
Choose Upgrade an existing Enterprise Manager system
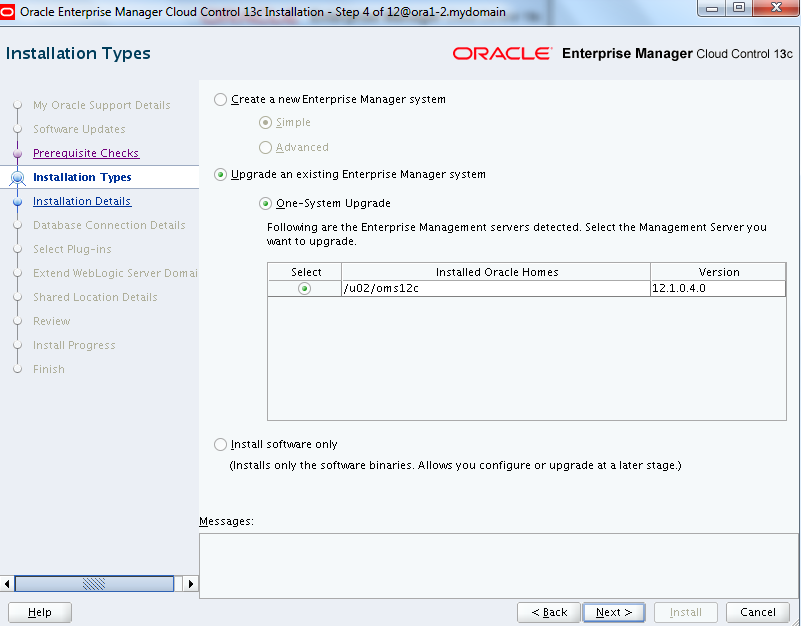(x=221, y=174)
